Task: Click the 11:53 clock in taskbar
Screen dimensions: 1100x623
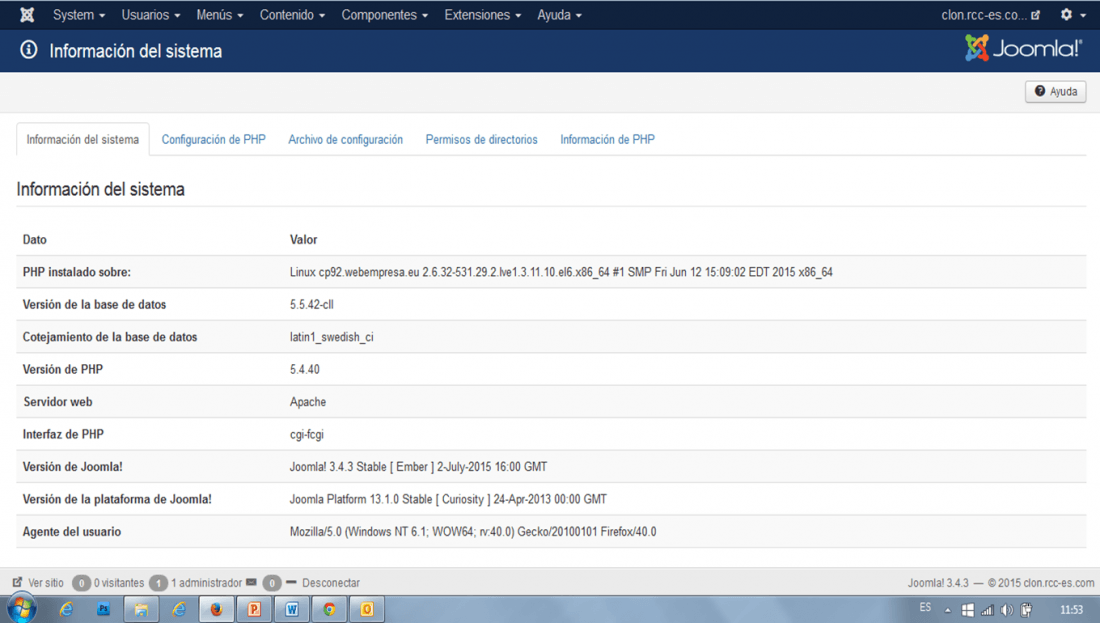Action: coord(1071,610)
